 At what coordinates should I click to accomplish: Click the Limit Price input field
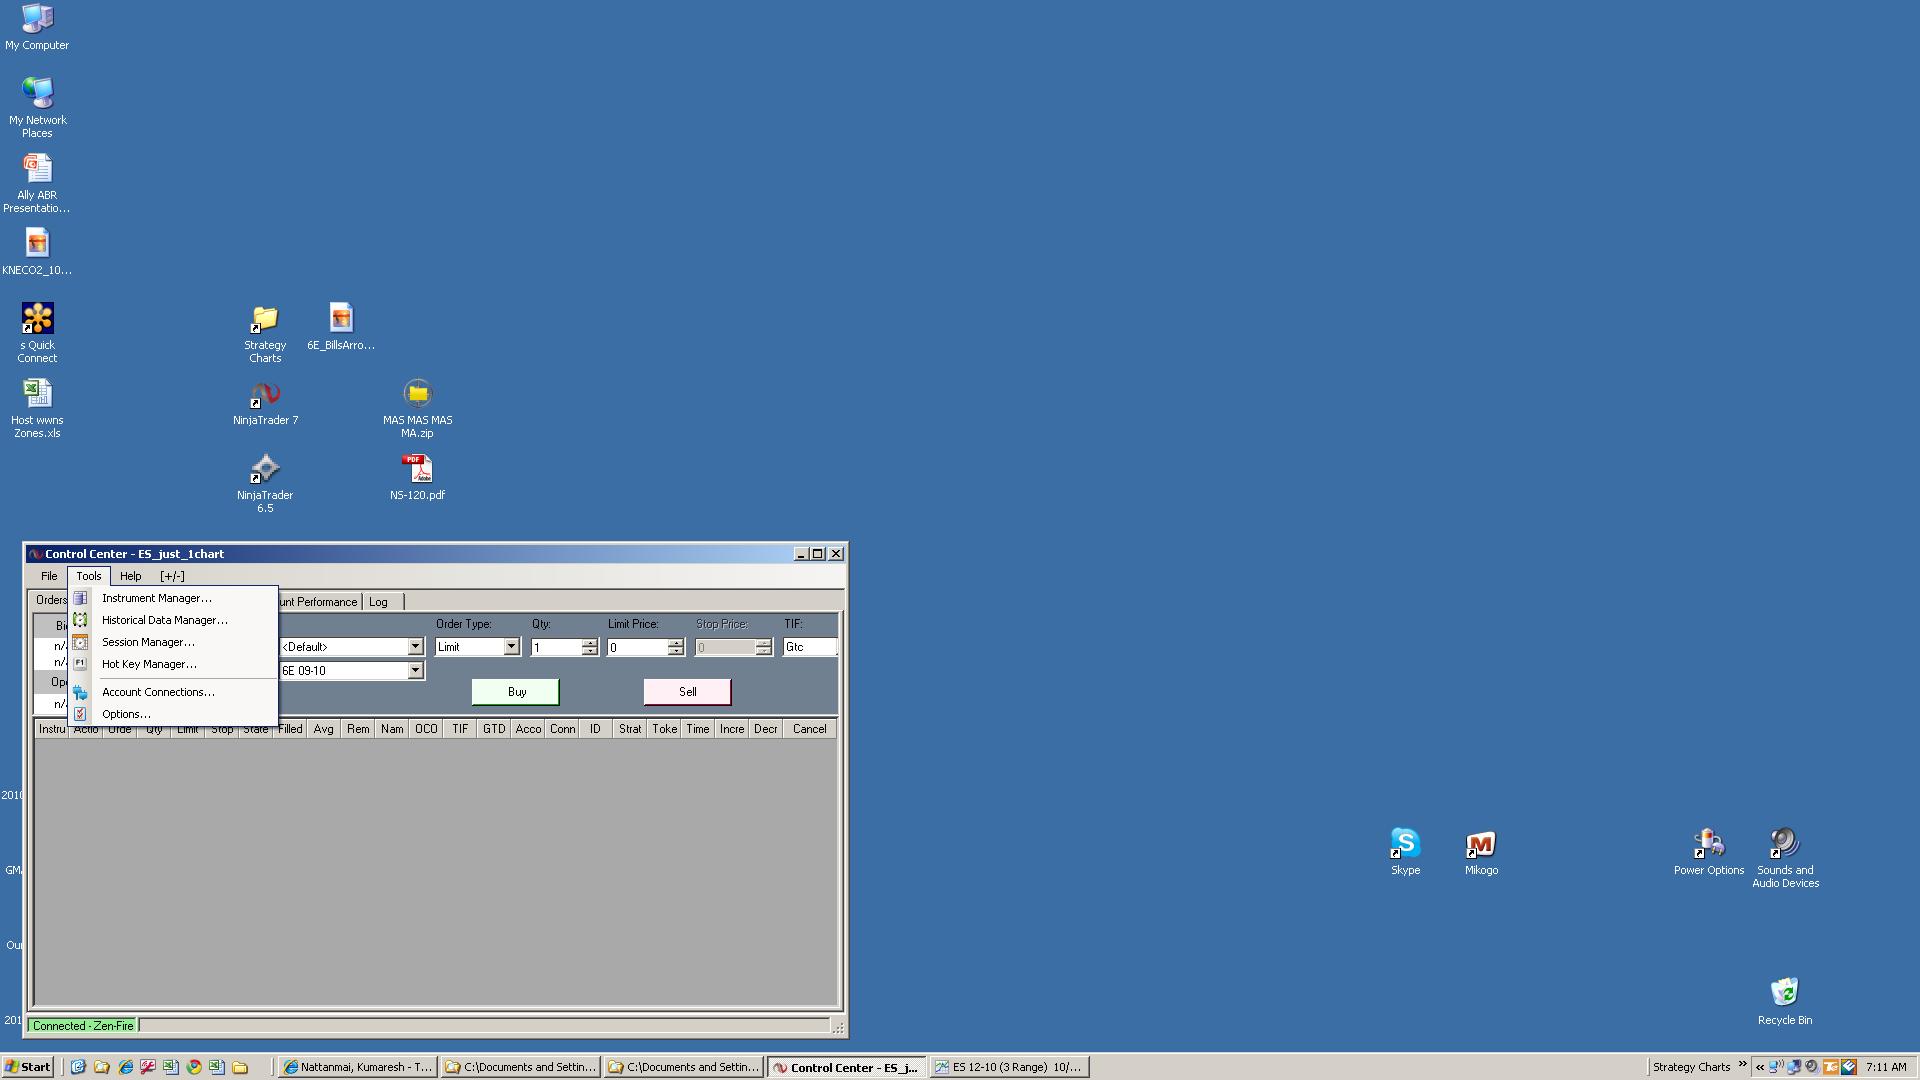pos(637,647)
